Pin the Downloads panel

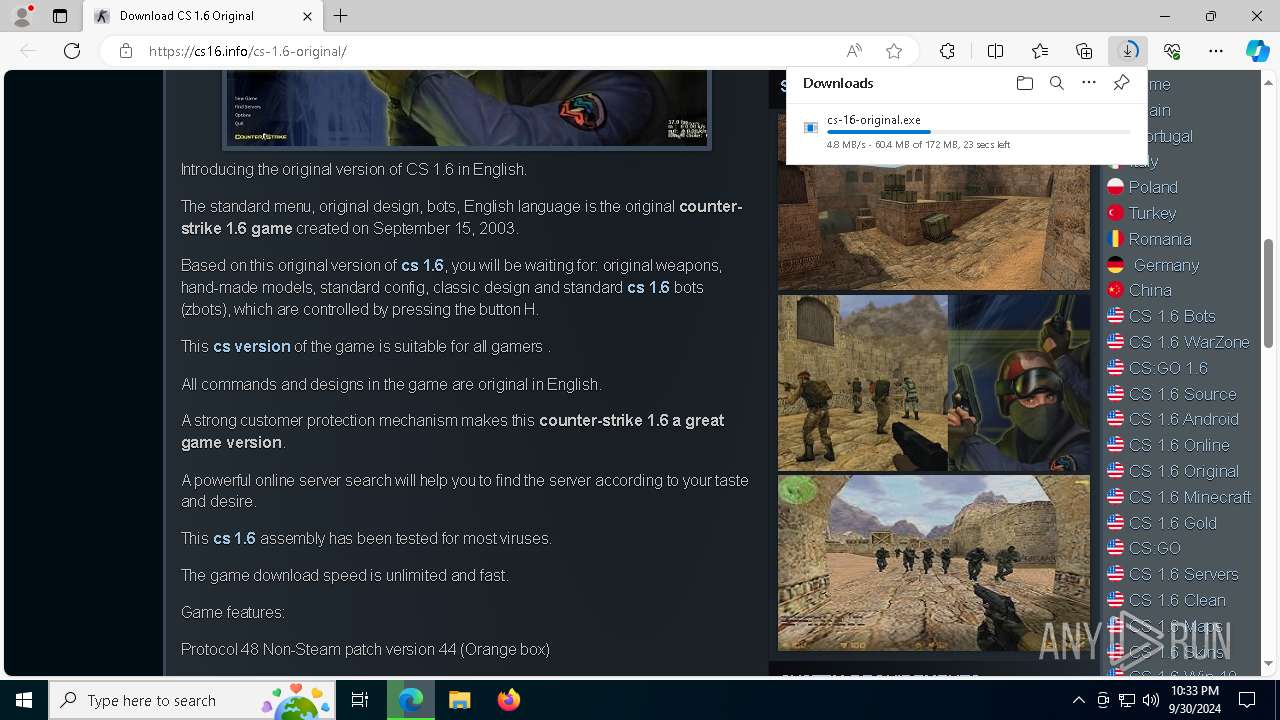point(1121,83)
